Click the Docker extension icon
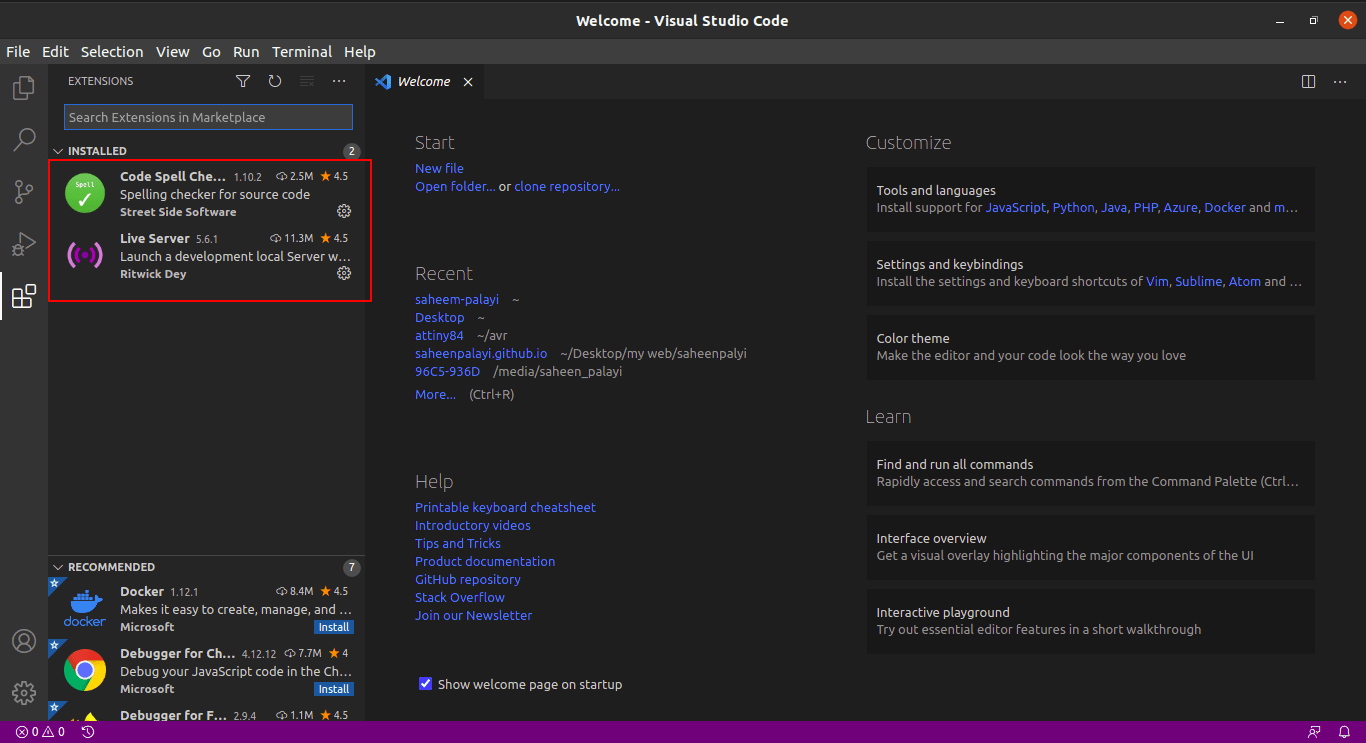 click(x=85, y=608)
